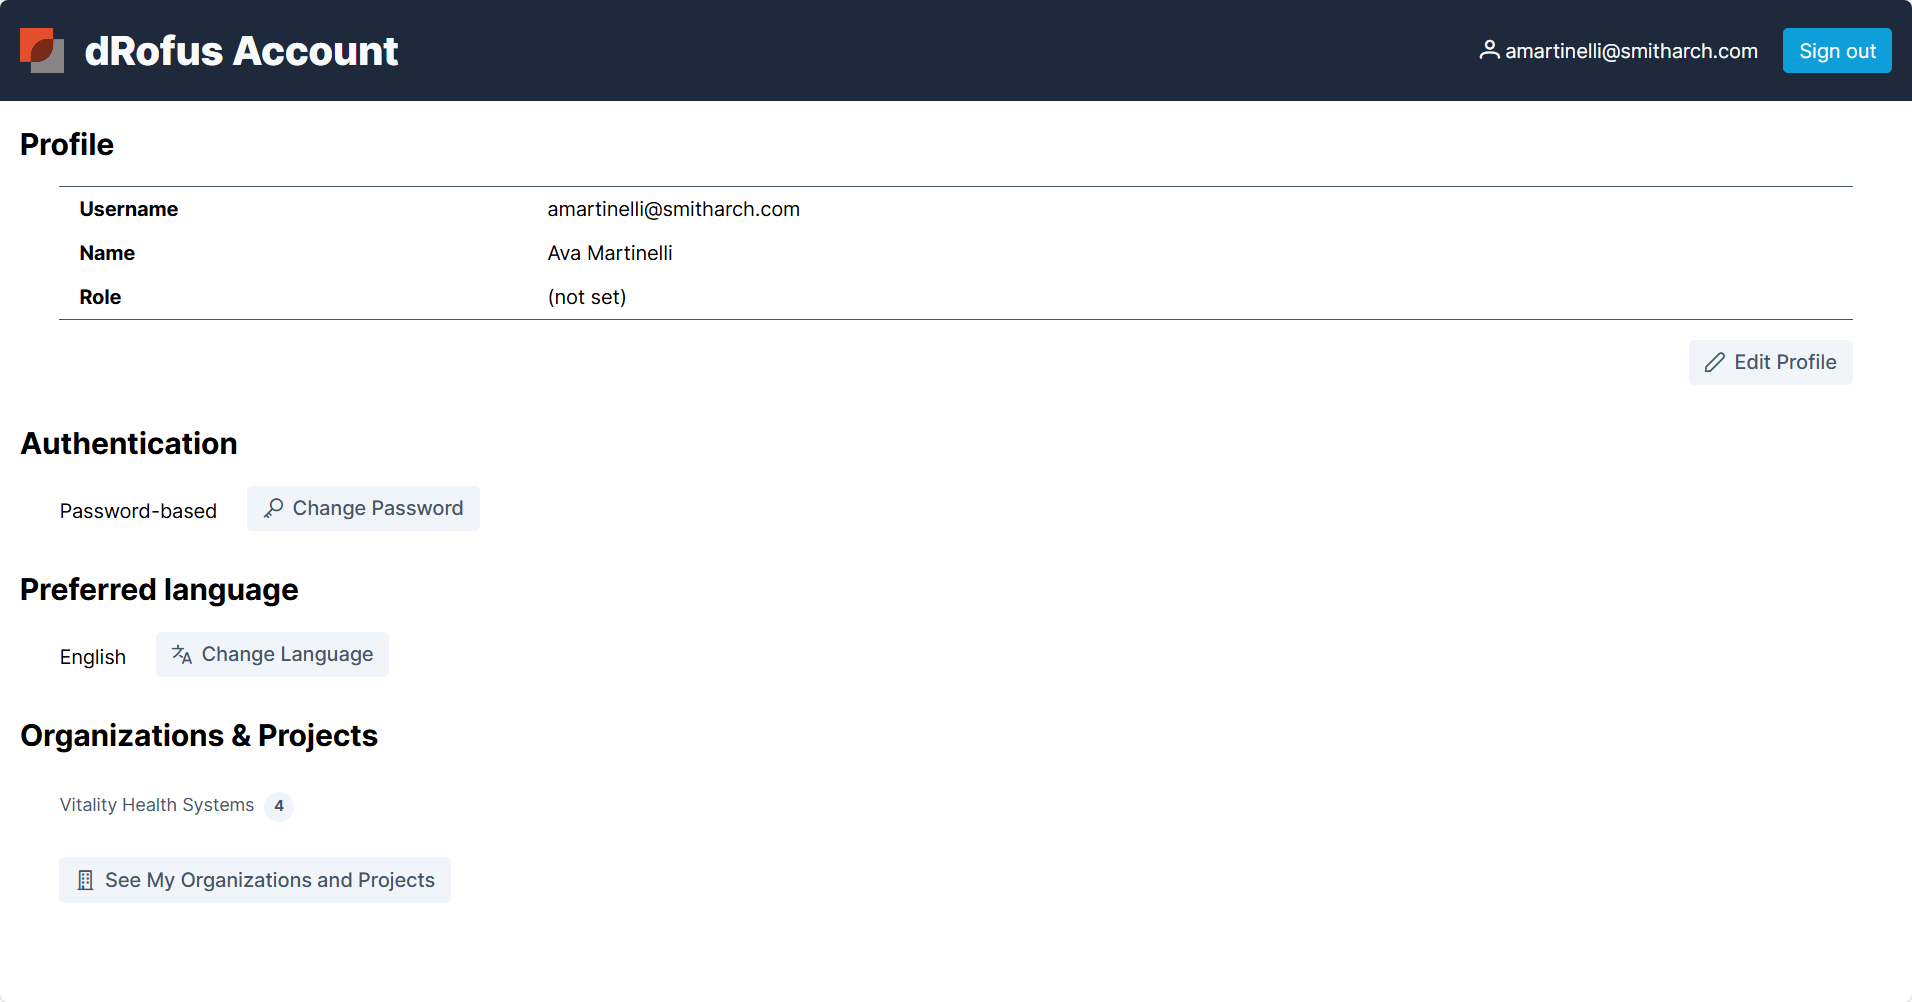
Task: Click the pencil icon beside Edit Profile
Action: tap(1715, 363)
